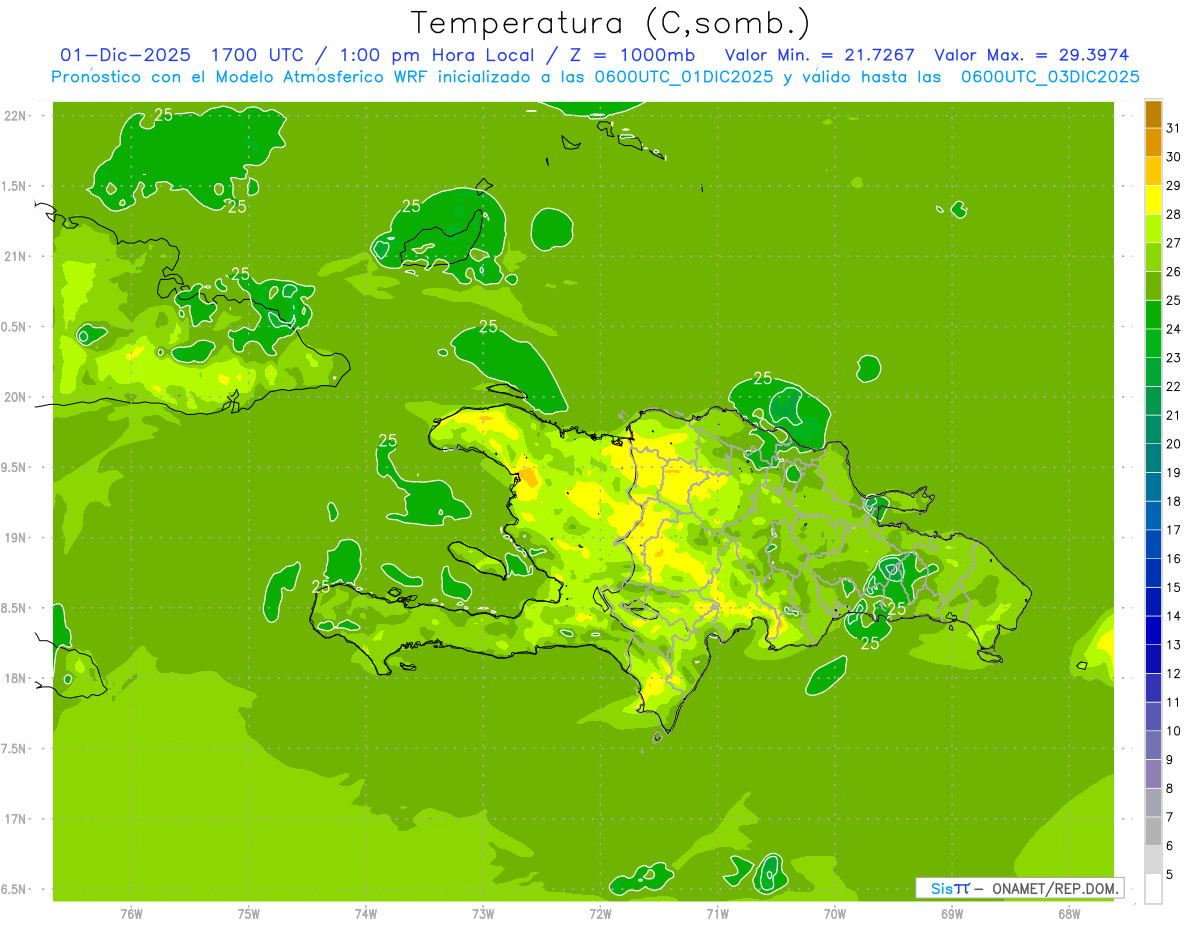
Task: Select 'Valor Max. = 29.3974' text
Action: (x=1031, y=55)
